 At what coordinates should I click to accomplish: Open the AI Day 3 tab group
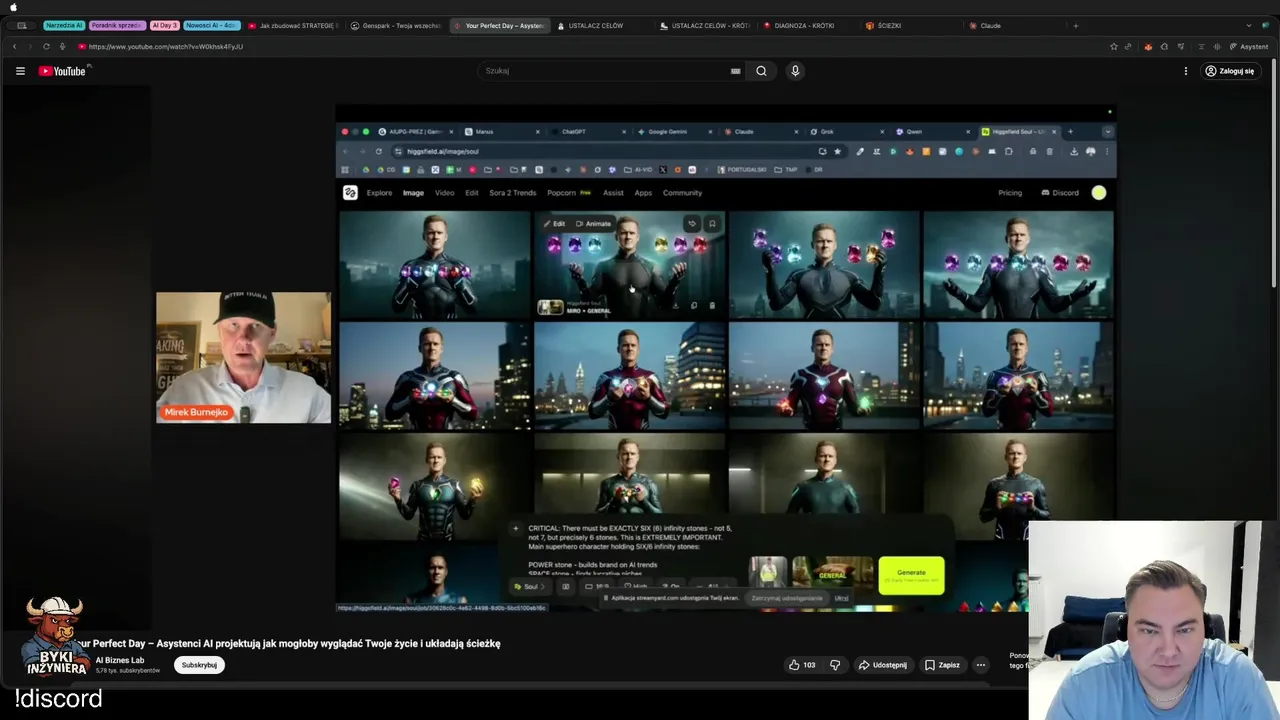click(x=165, y=25)
